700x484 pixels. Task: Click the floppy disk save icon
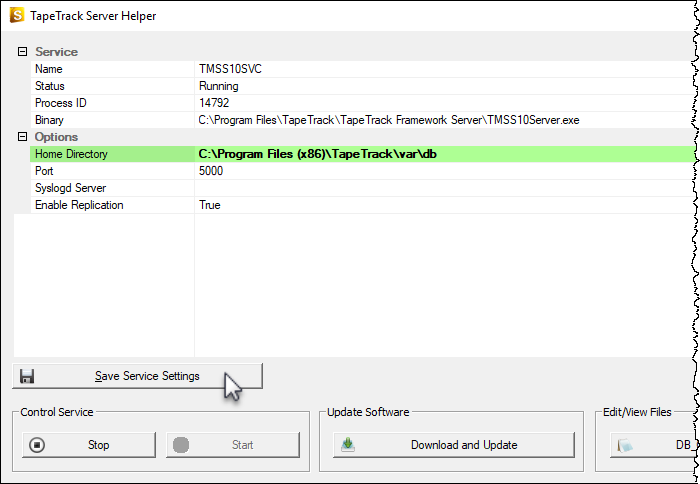point(27,376)
